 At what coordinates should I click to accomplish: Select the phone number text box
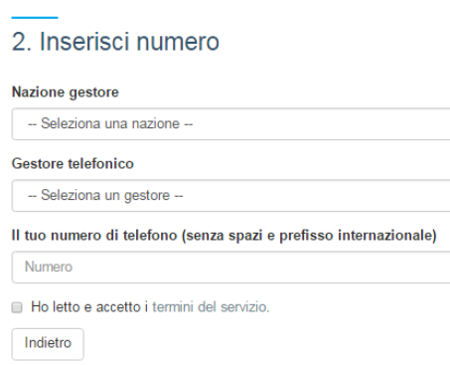(x=231, y=267)
